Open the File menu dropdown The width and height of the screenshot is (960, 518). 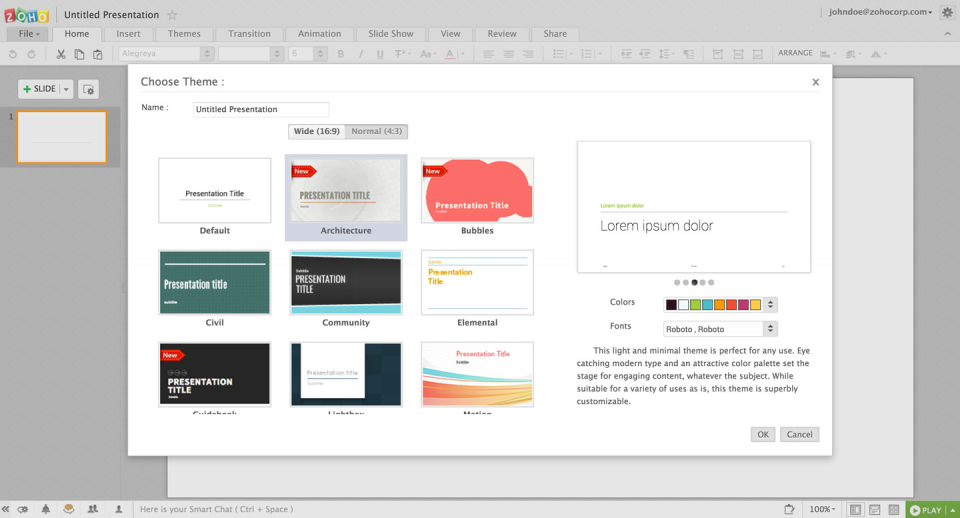click(x=28, y=34)
